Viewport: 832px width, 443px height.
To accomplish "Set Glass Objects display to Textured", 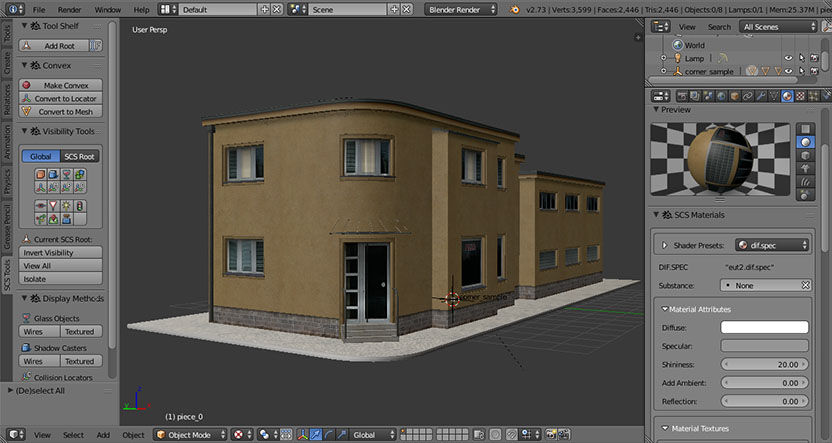I will point(80,332).
